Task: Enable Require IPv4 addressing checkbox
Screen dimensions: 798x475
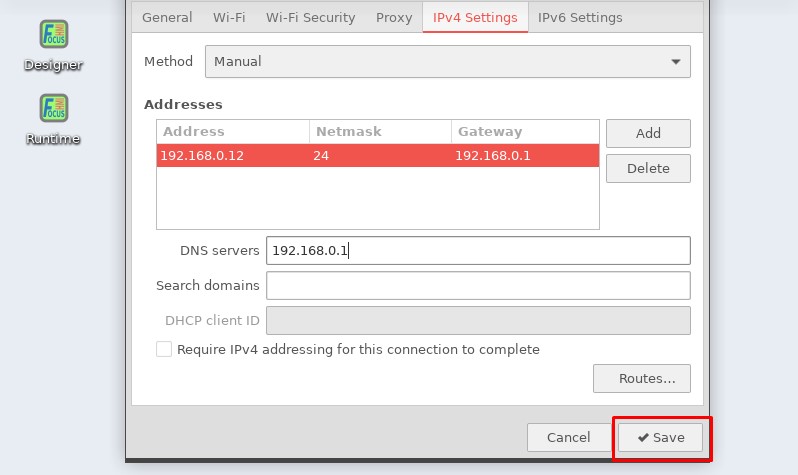Action: click(164, 350)
